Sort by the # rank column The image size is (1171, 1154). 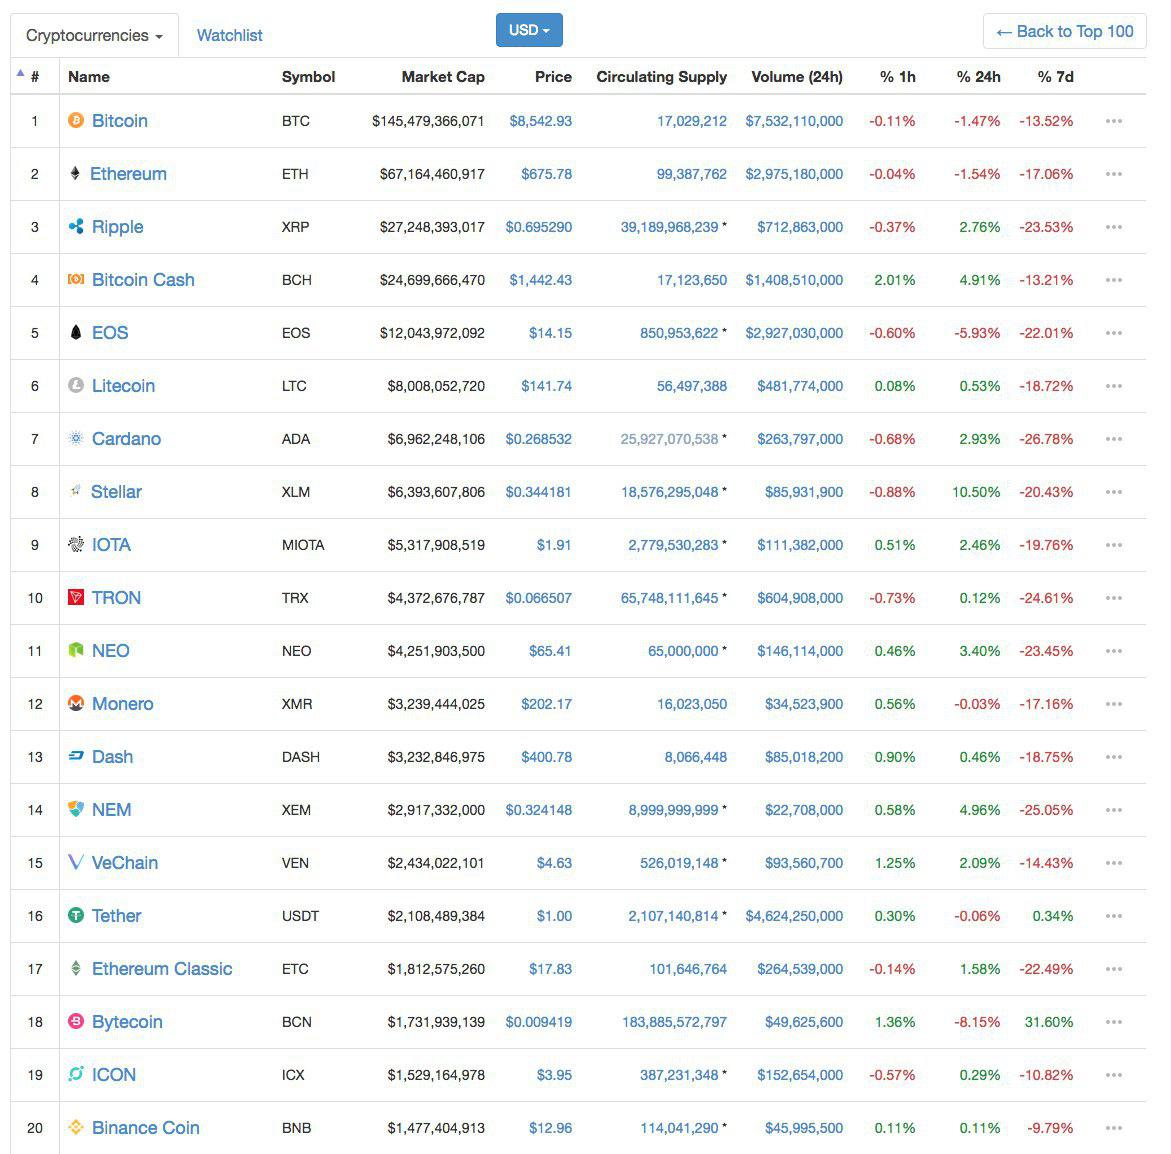34,77
